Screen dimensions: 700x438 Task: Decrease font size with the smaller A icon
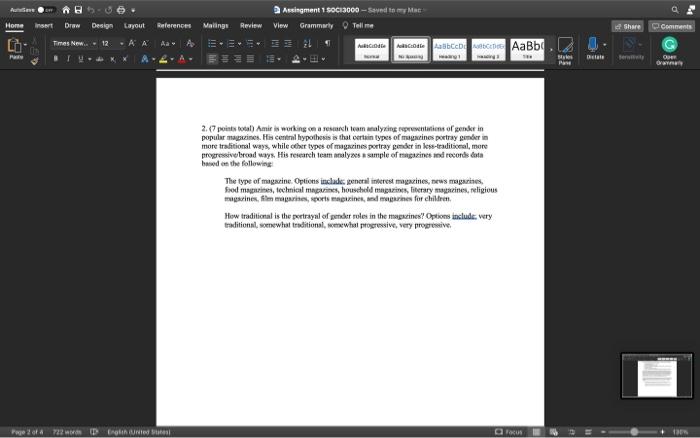pyautogui.click(x=145, y=43)
